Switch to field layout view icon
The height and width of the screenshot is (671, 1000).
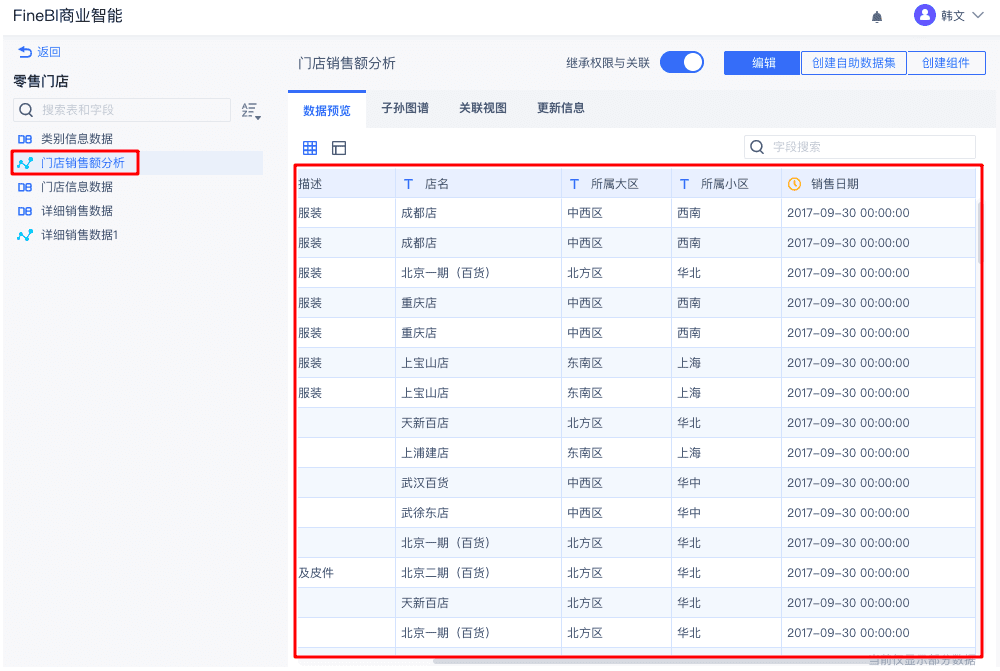pos(339,148)
